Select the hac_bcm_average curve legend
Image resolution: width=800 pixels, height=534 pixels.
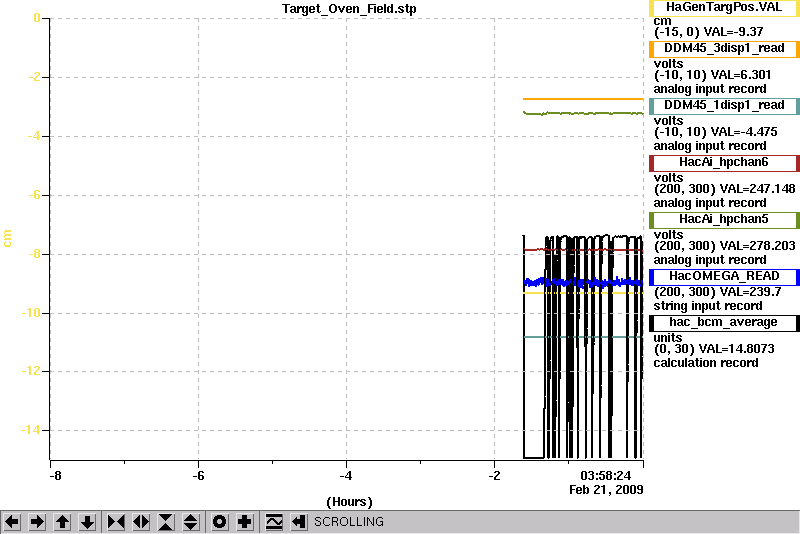point(724,323)
